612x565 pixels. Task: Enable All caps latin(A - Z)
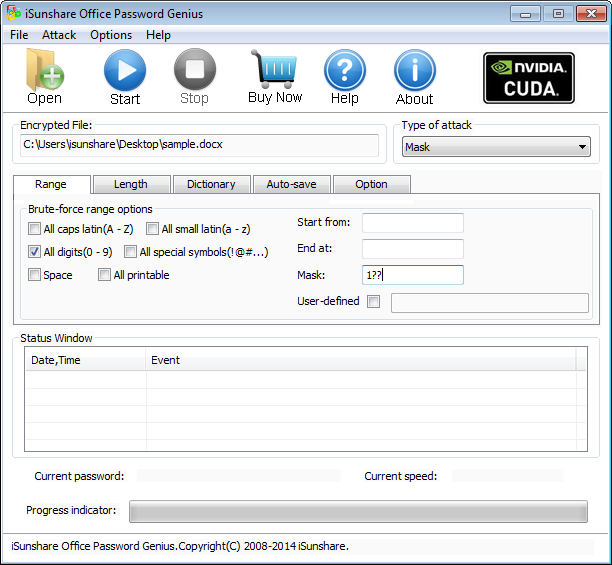34,229
